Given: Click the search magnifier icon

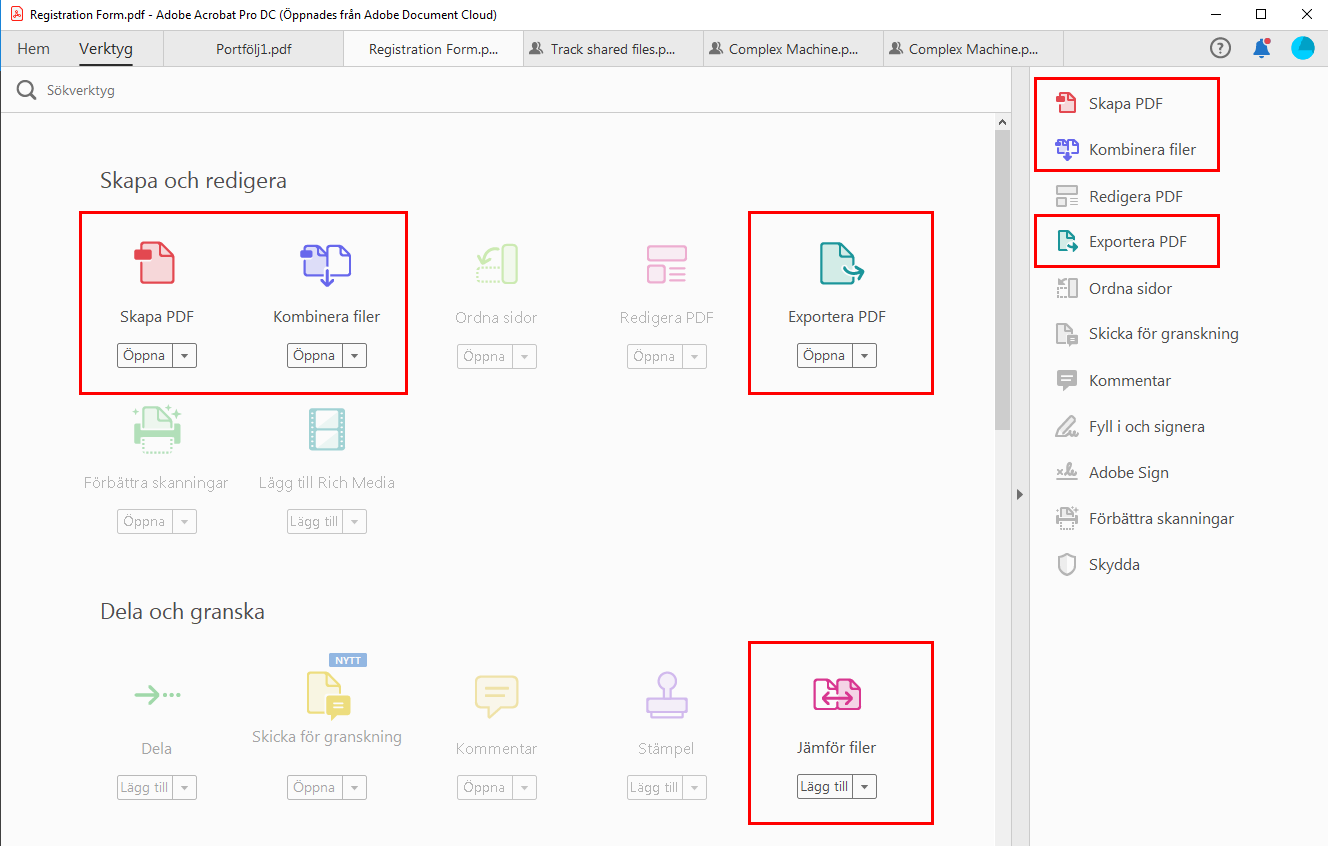Looking at the screenshot, I should tap(27, 91).
